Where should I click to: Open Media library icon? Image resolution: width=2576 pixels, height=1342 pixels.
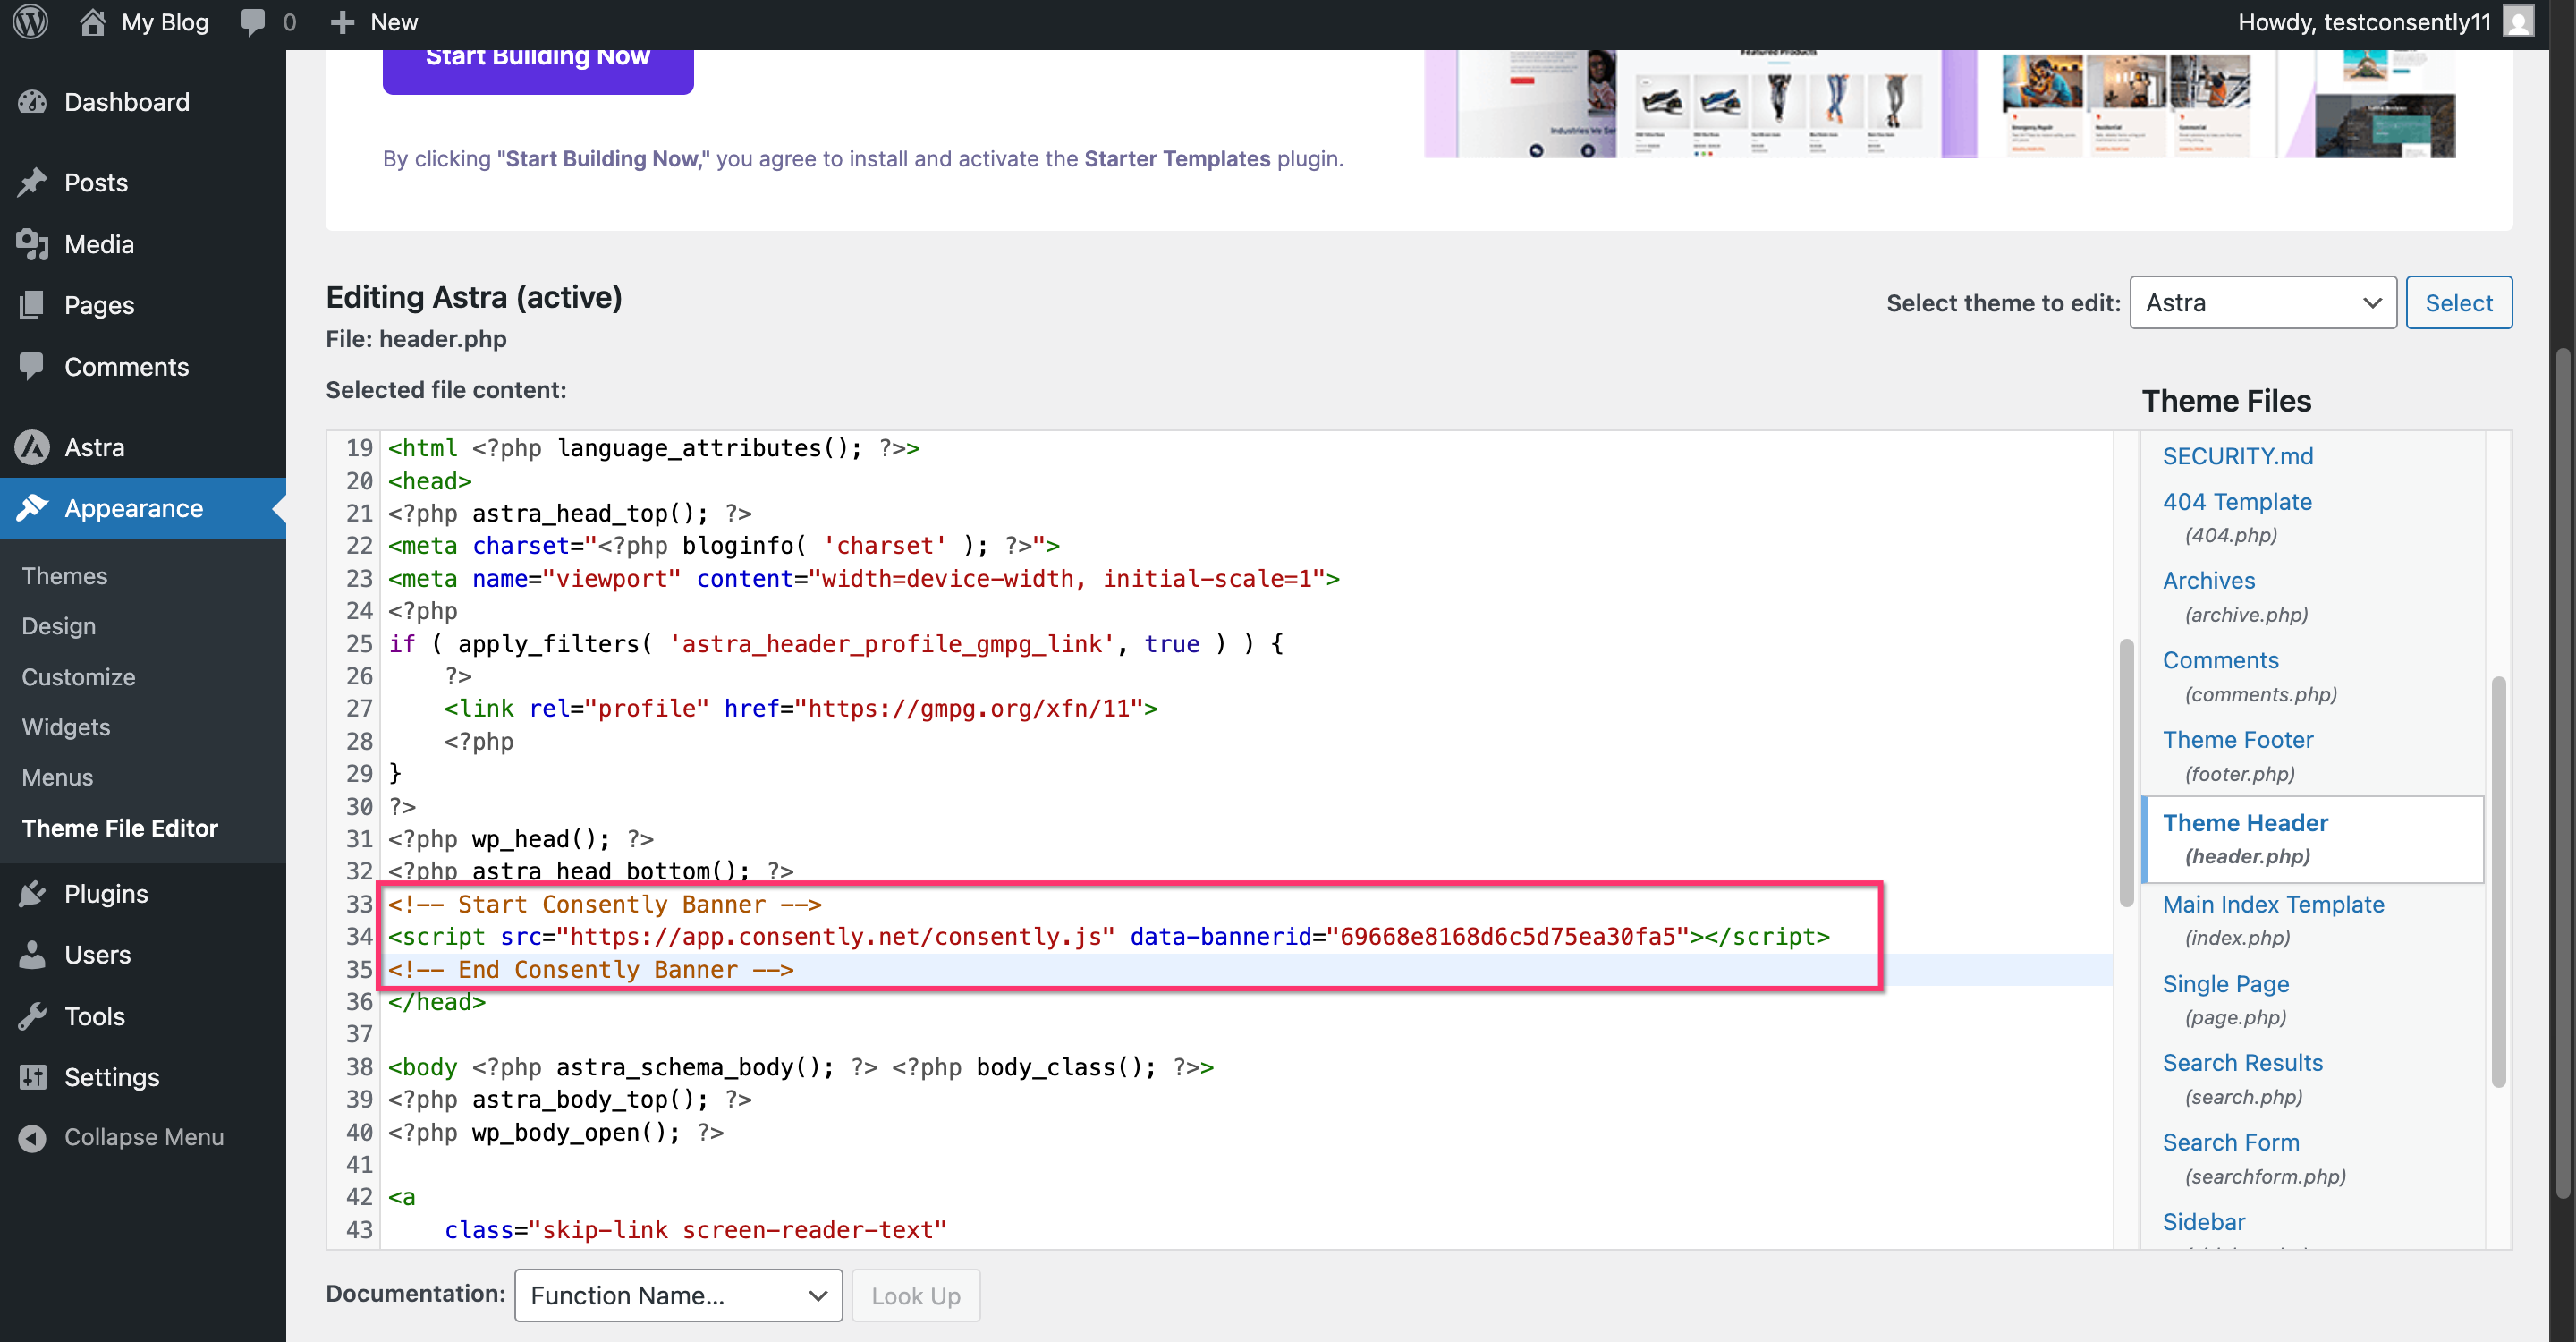pyautogui.click(x=33, y=244)
